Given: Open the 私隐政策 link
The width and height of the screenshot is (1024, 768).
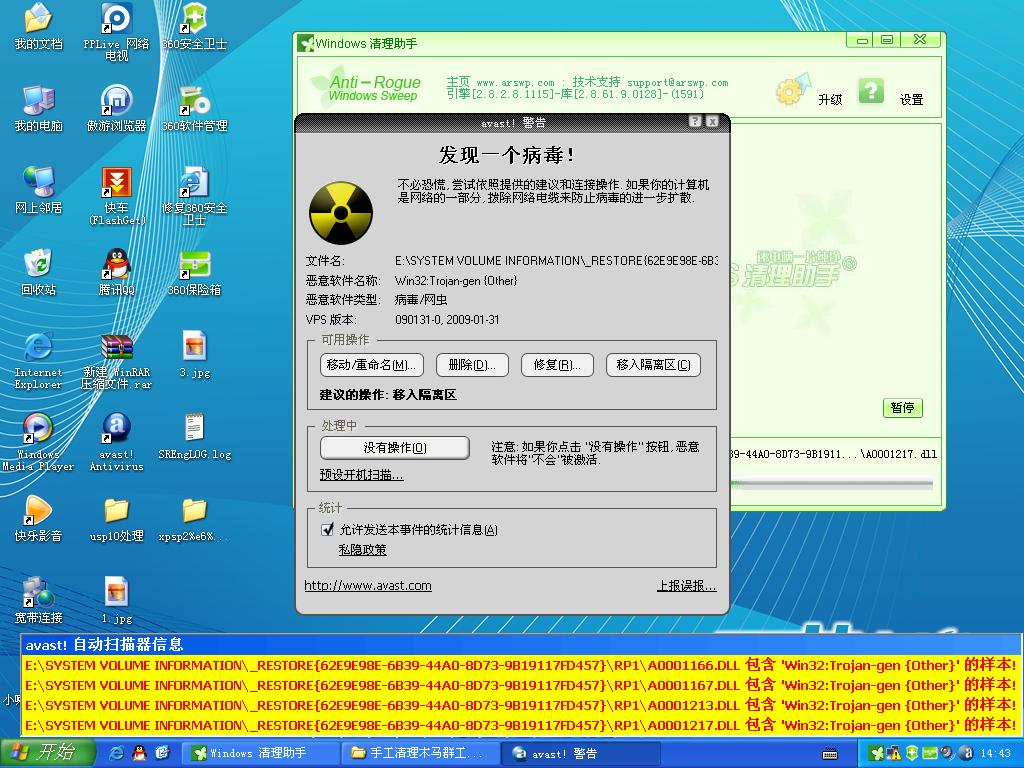Looking at the screenshot, I should (362, 550).
